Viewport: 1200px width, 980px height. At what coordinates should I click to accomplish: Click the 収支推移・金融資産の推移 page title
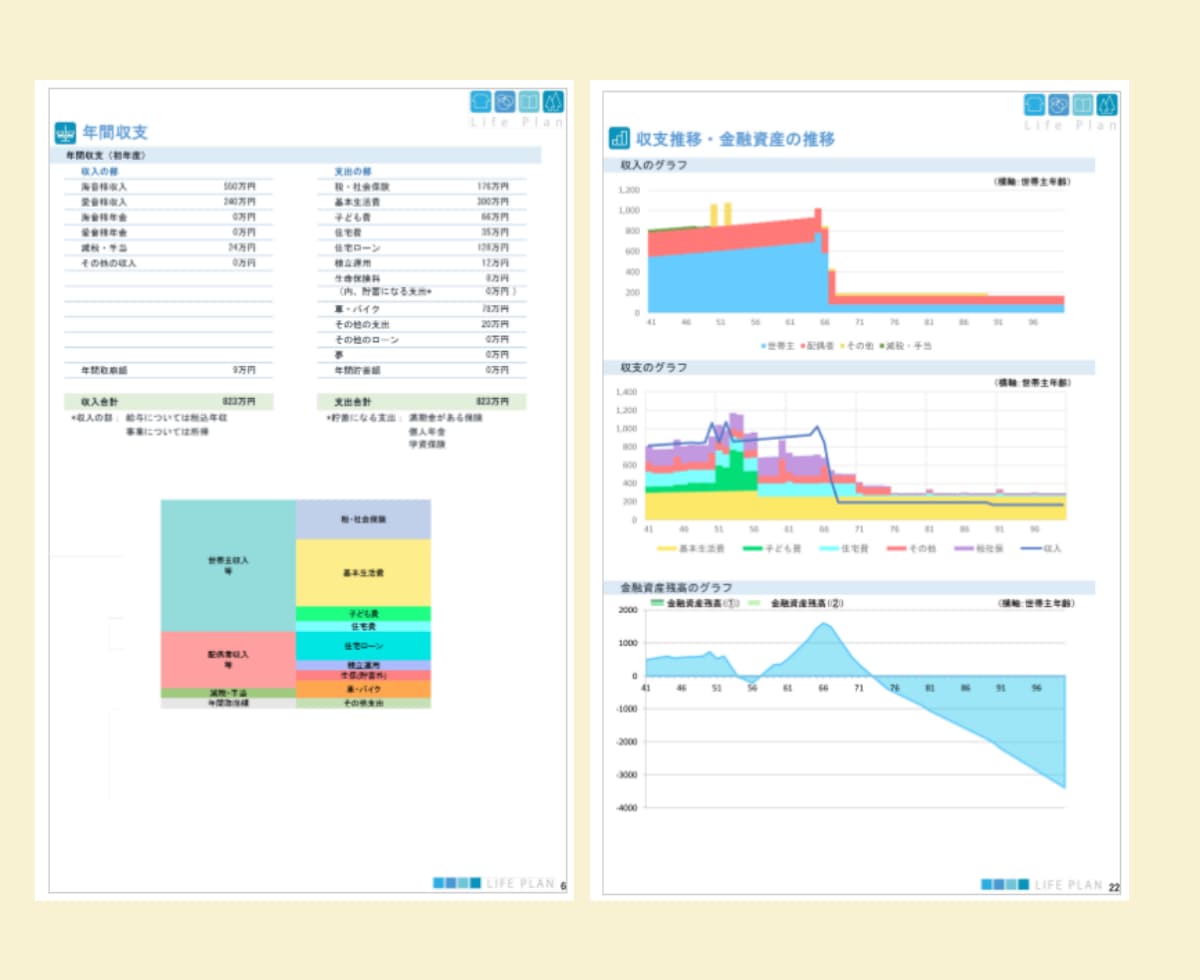click(735, 139)
